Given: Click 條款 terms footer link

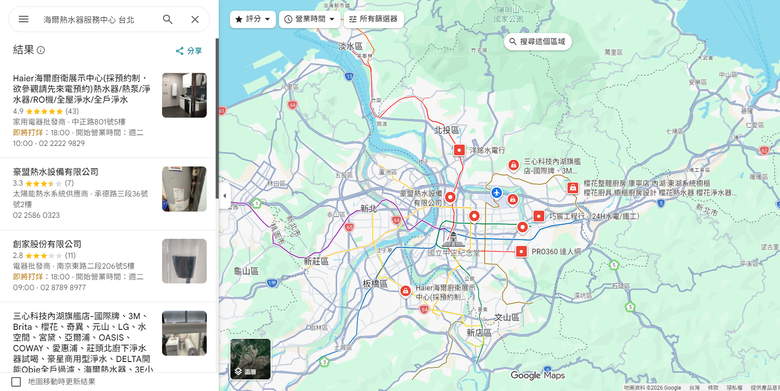Looking at the screenshot, I should [713, 388].
